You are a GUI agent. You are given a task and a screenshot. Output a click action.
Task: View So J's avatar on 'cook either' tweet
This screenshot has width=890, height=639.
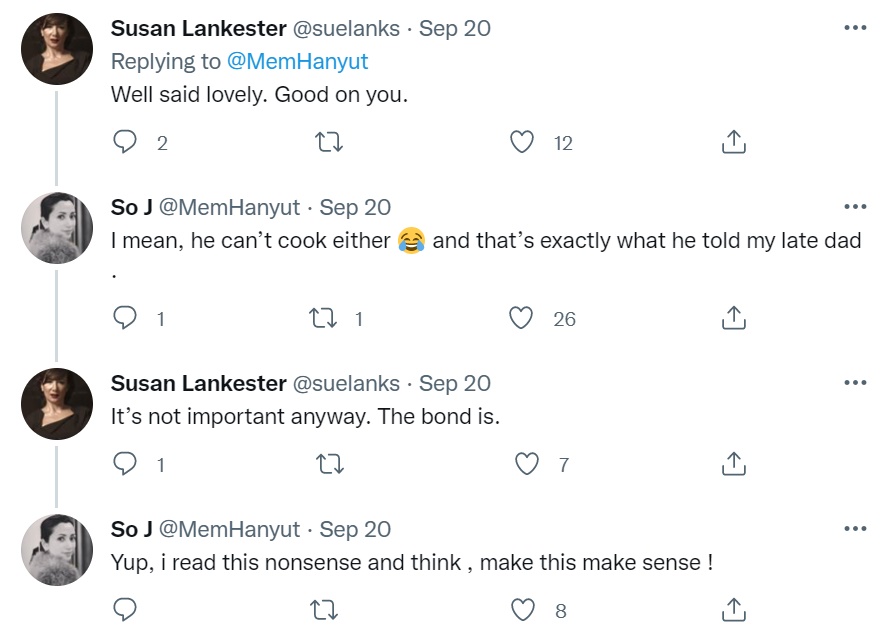(57, 228)
